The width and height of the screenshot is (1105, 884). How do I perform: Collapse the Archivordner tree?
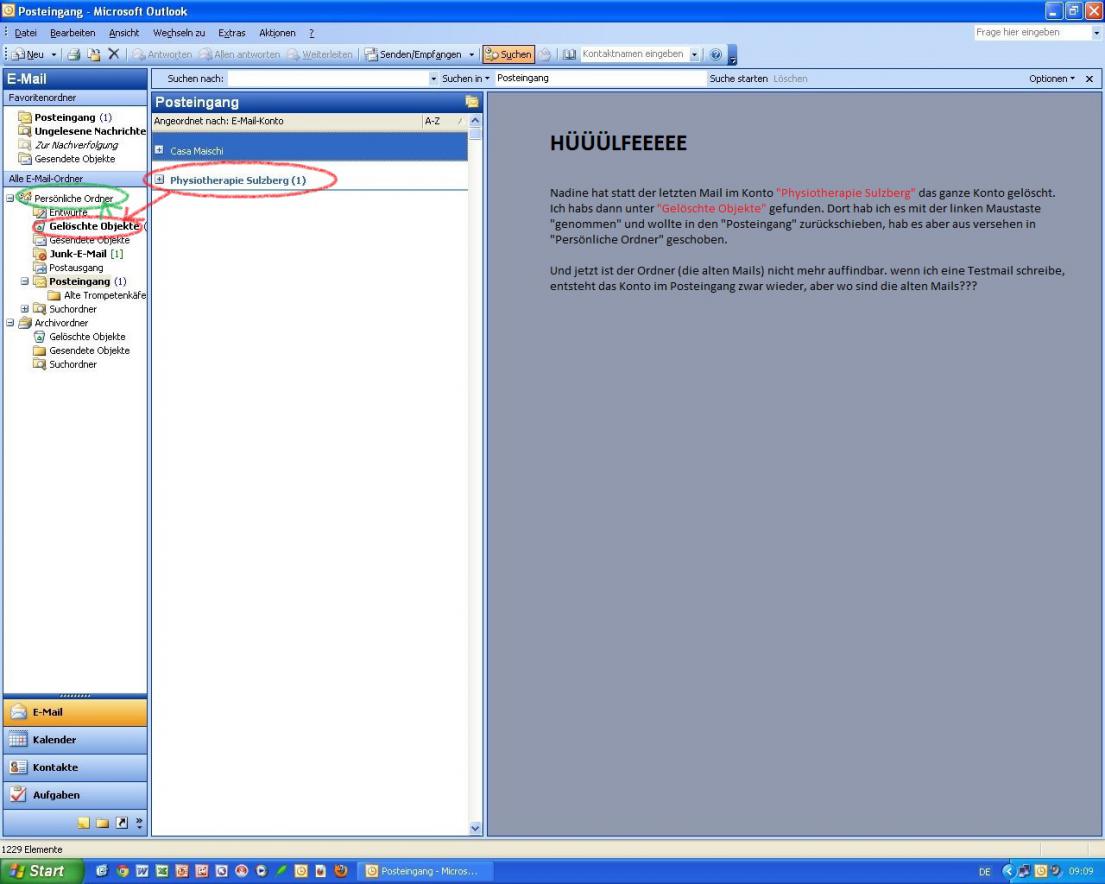coord(10,323)
